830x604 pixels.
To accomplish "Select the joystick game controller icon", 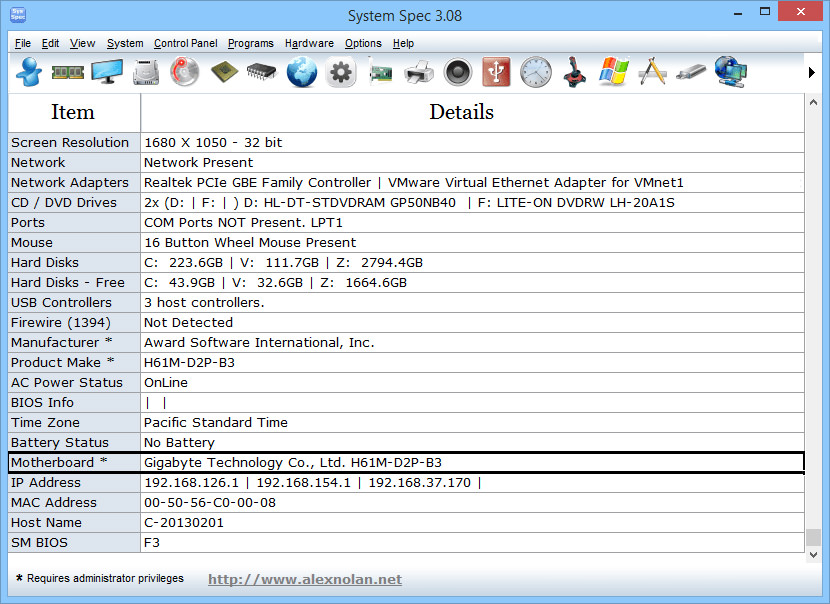I will click(574, 71).
